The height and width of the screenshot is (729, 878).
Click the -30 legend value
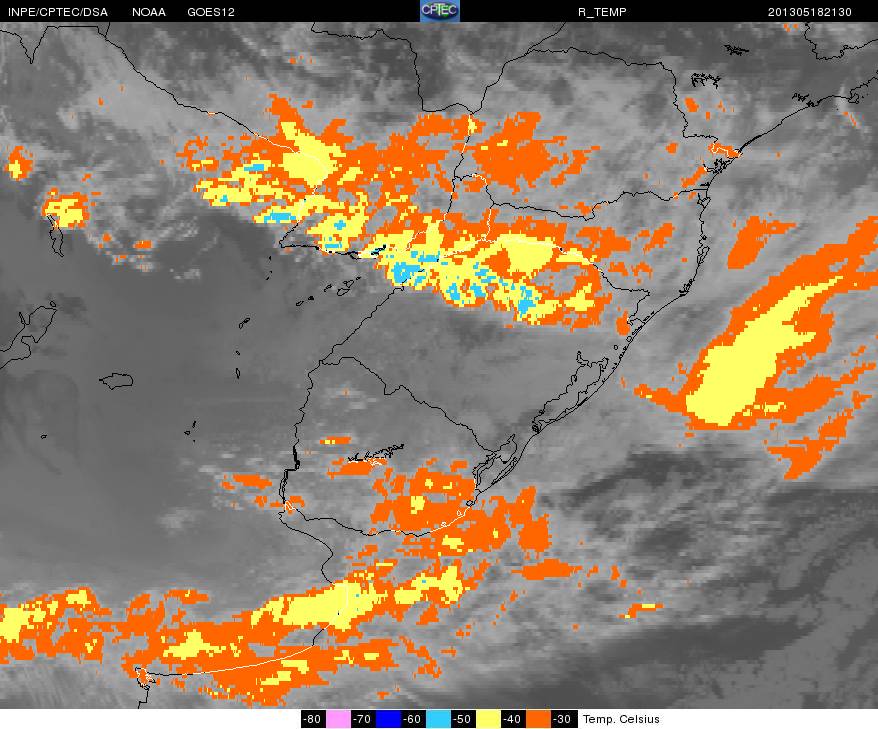click(563, 719)
